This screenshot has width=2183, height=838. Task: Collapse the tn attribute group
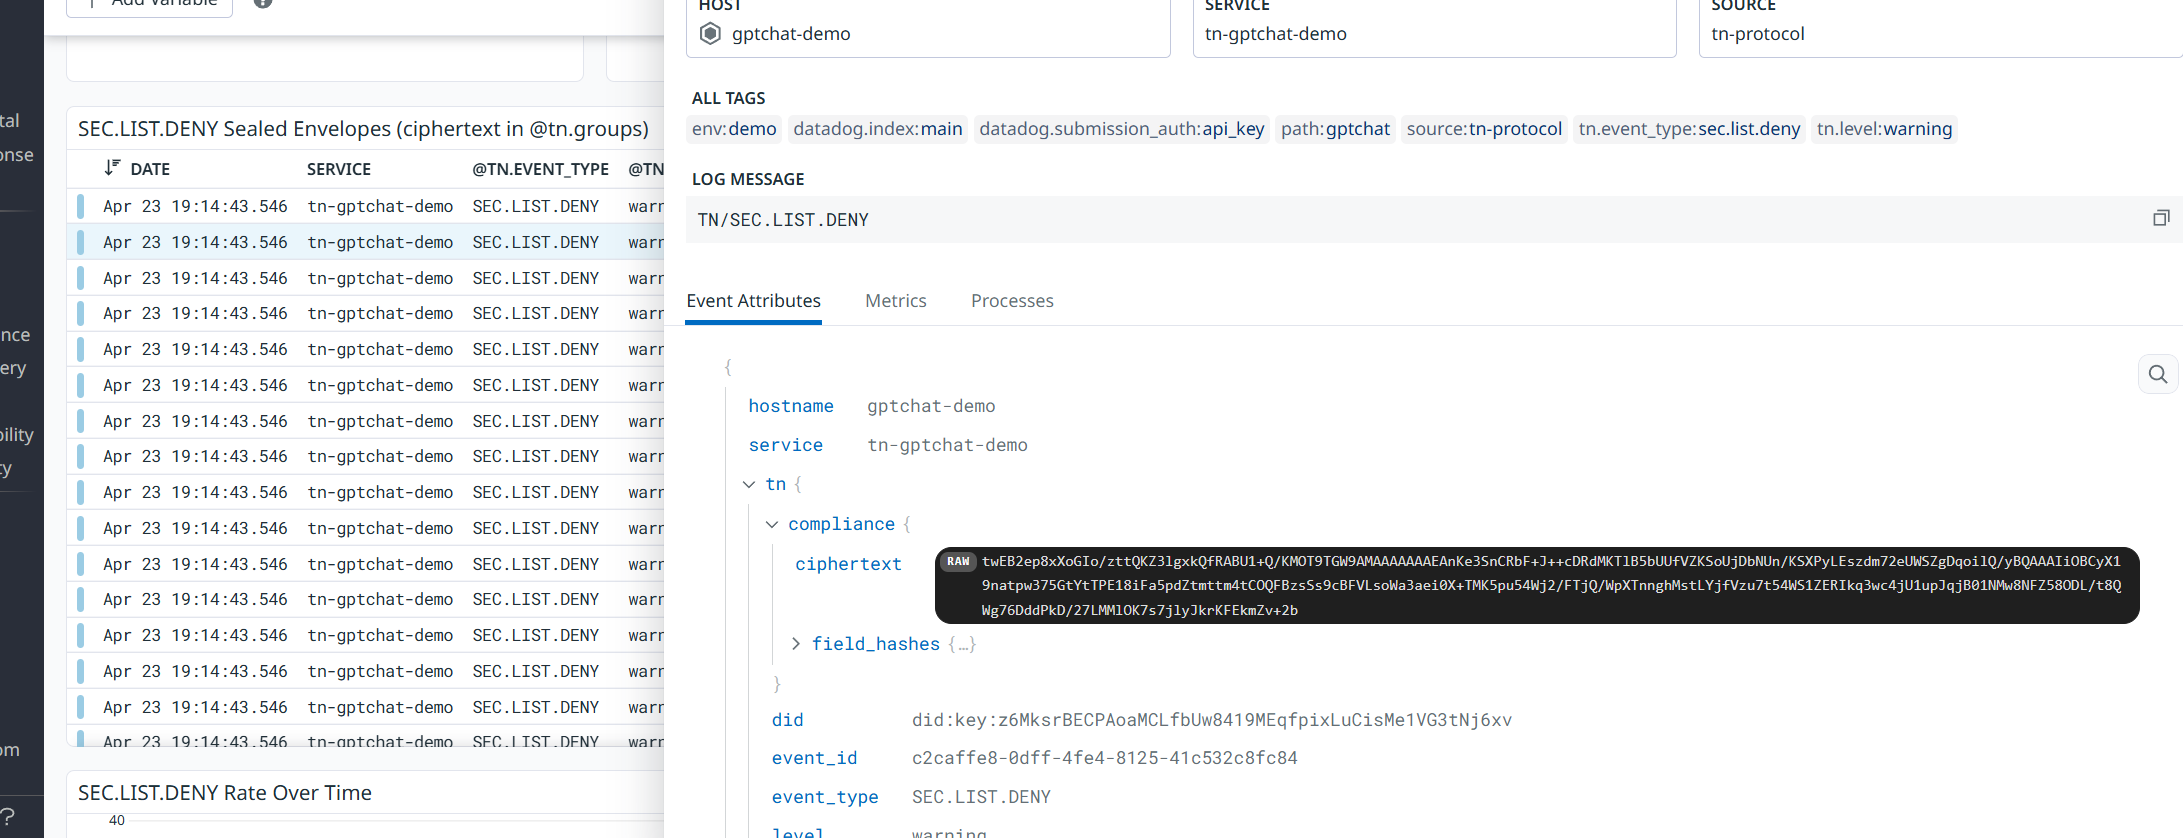tap(749, 484)
